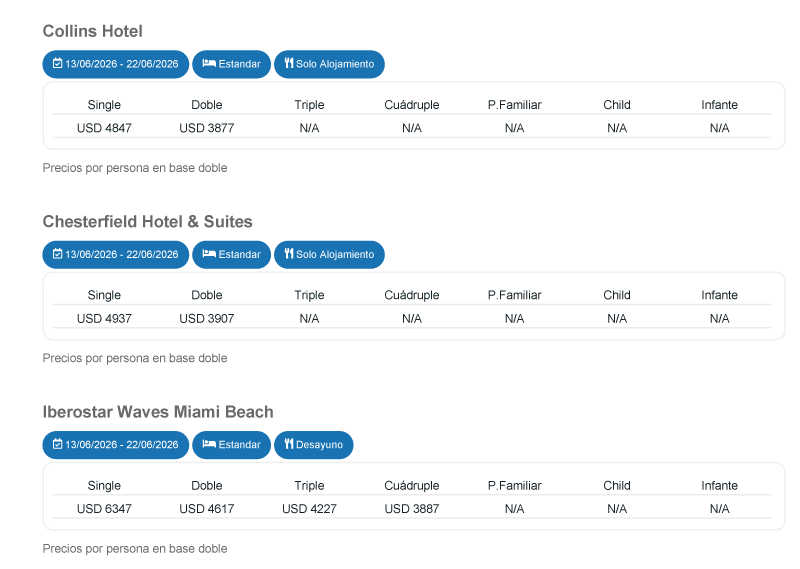
Task: Click Collins Hotel Single price USD 4847
Action: coord(104,128)
